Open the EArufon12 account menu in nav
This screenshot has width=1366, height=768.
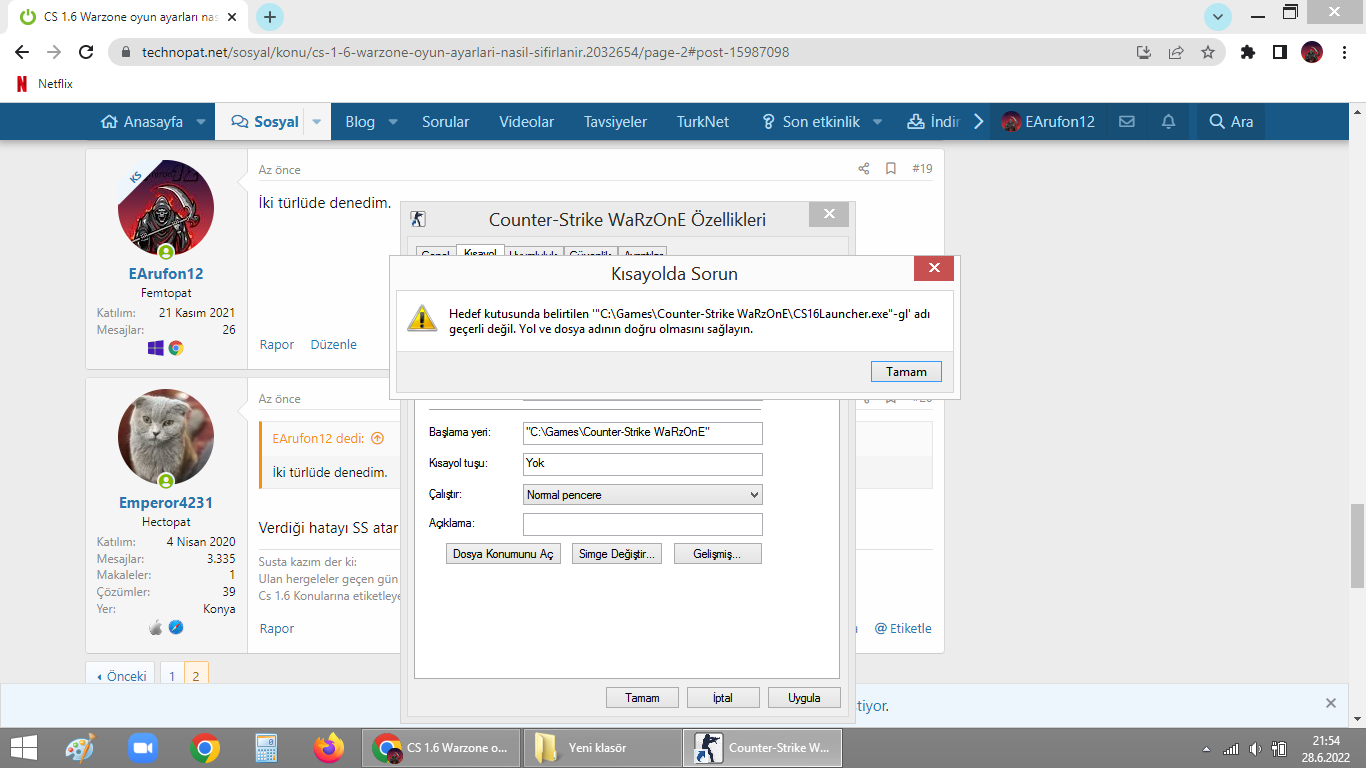click(x=1048, y=122)
